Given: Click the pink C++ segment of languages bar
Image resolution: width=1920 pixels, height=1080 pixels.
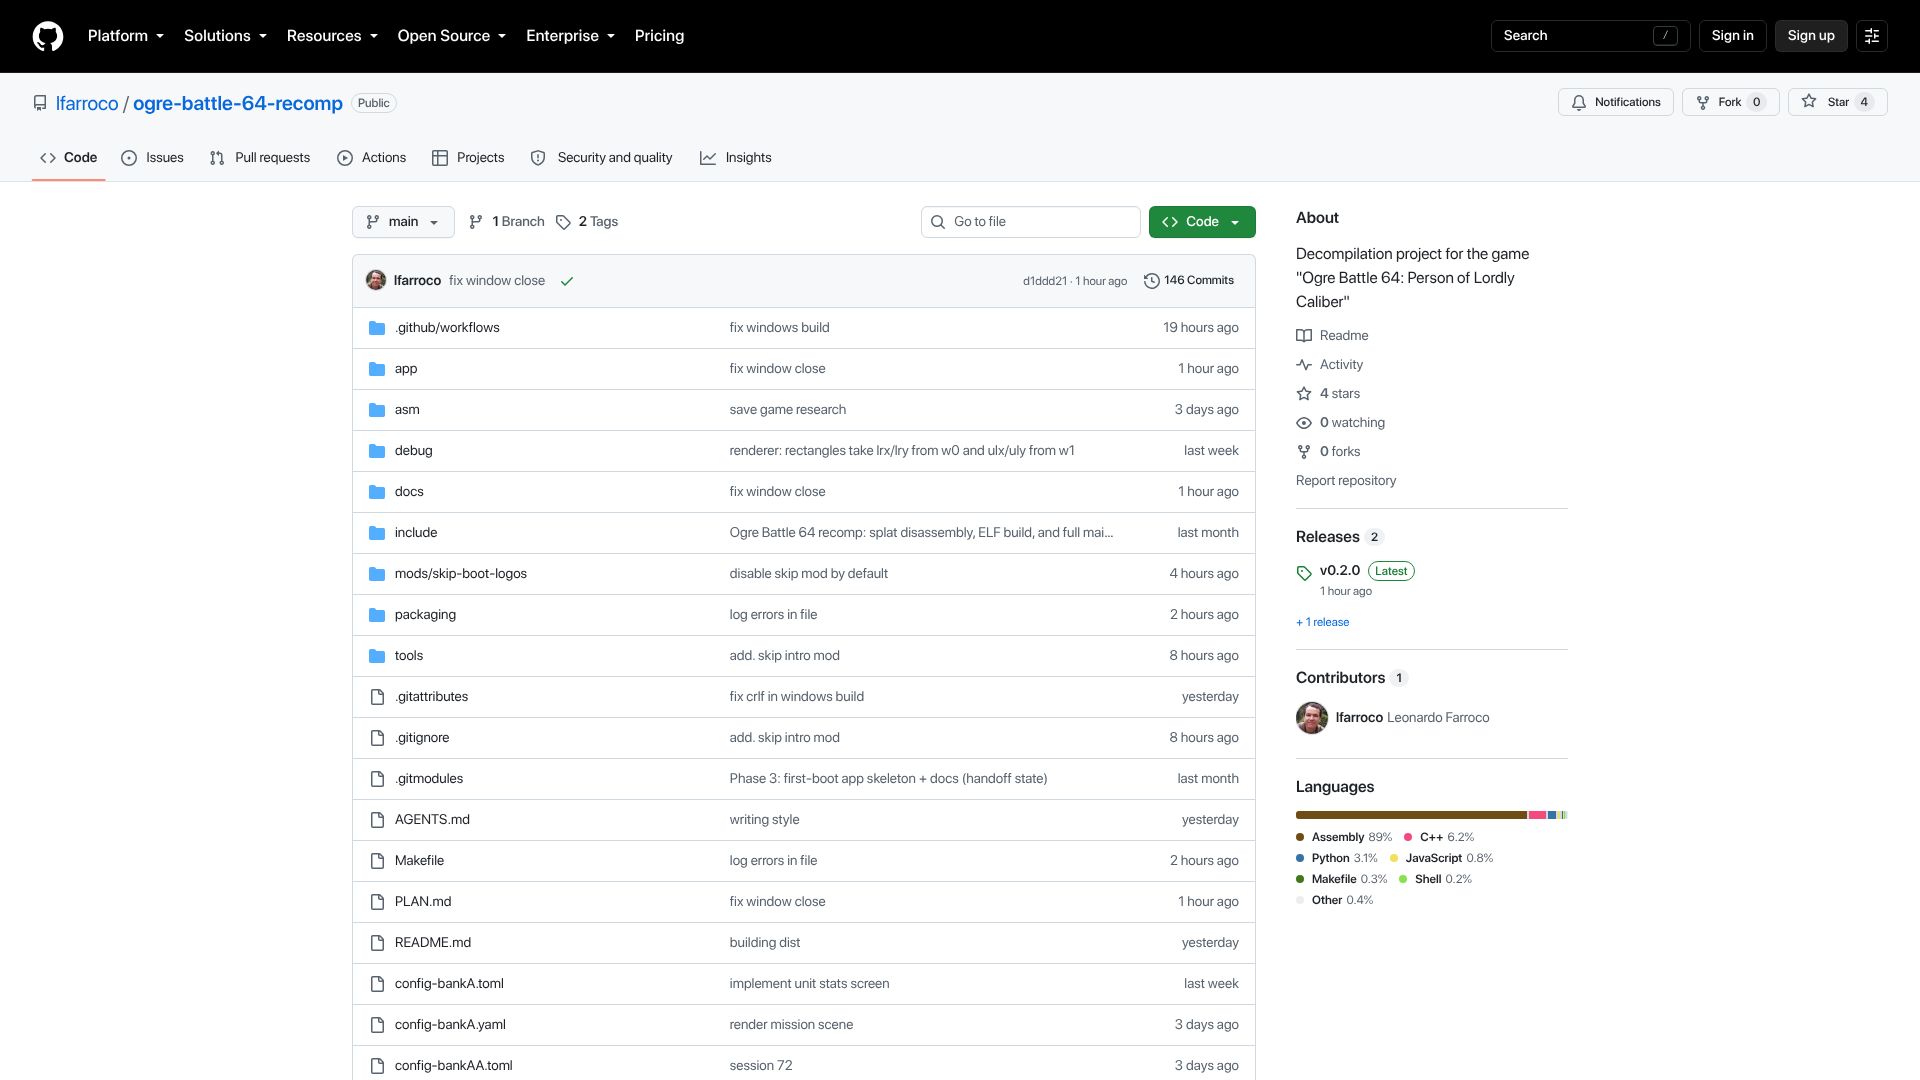Looking at the screenshot, I should (x=1537, y=815).
